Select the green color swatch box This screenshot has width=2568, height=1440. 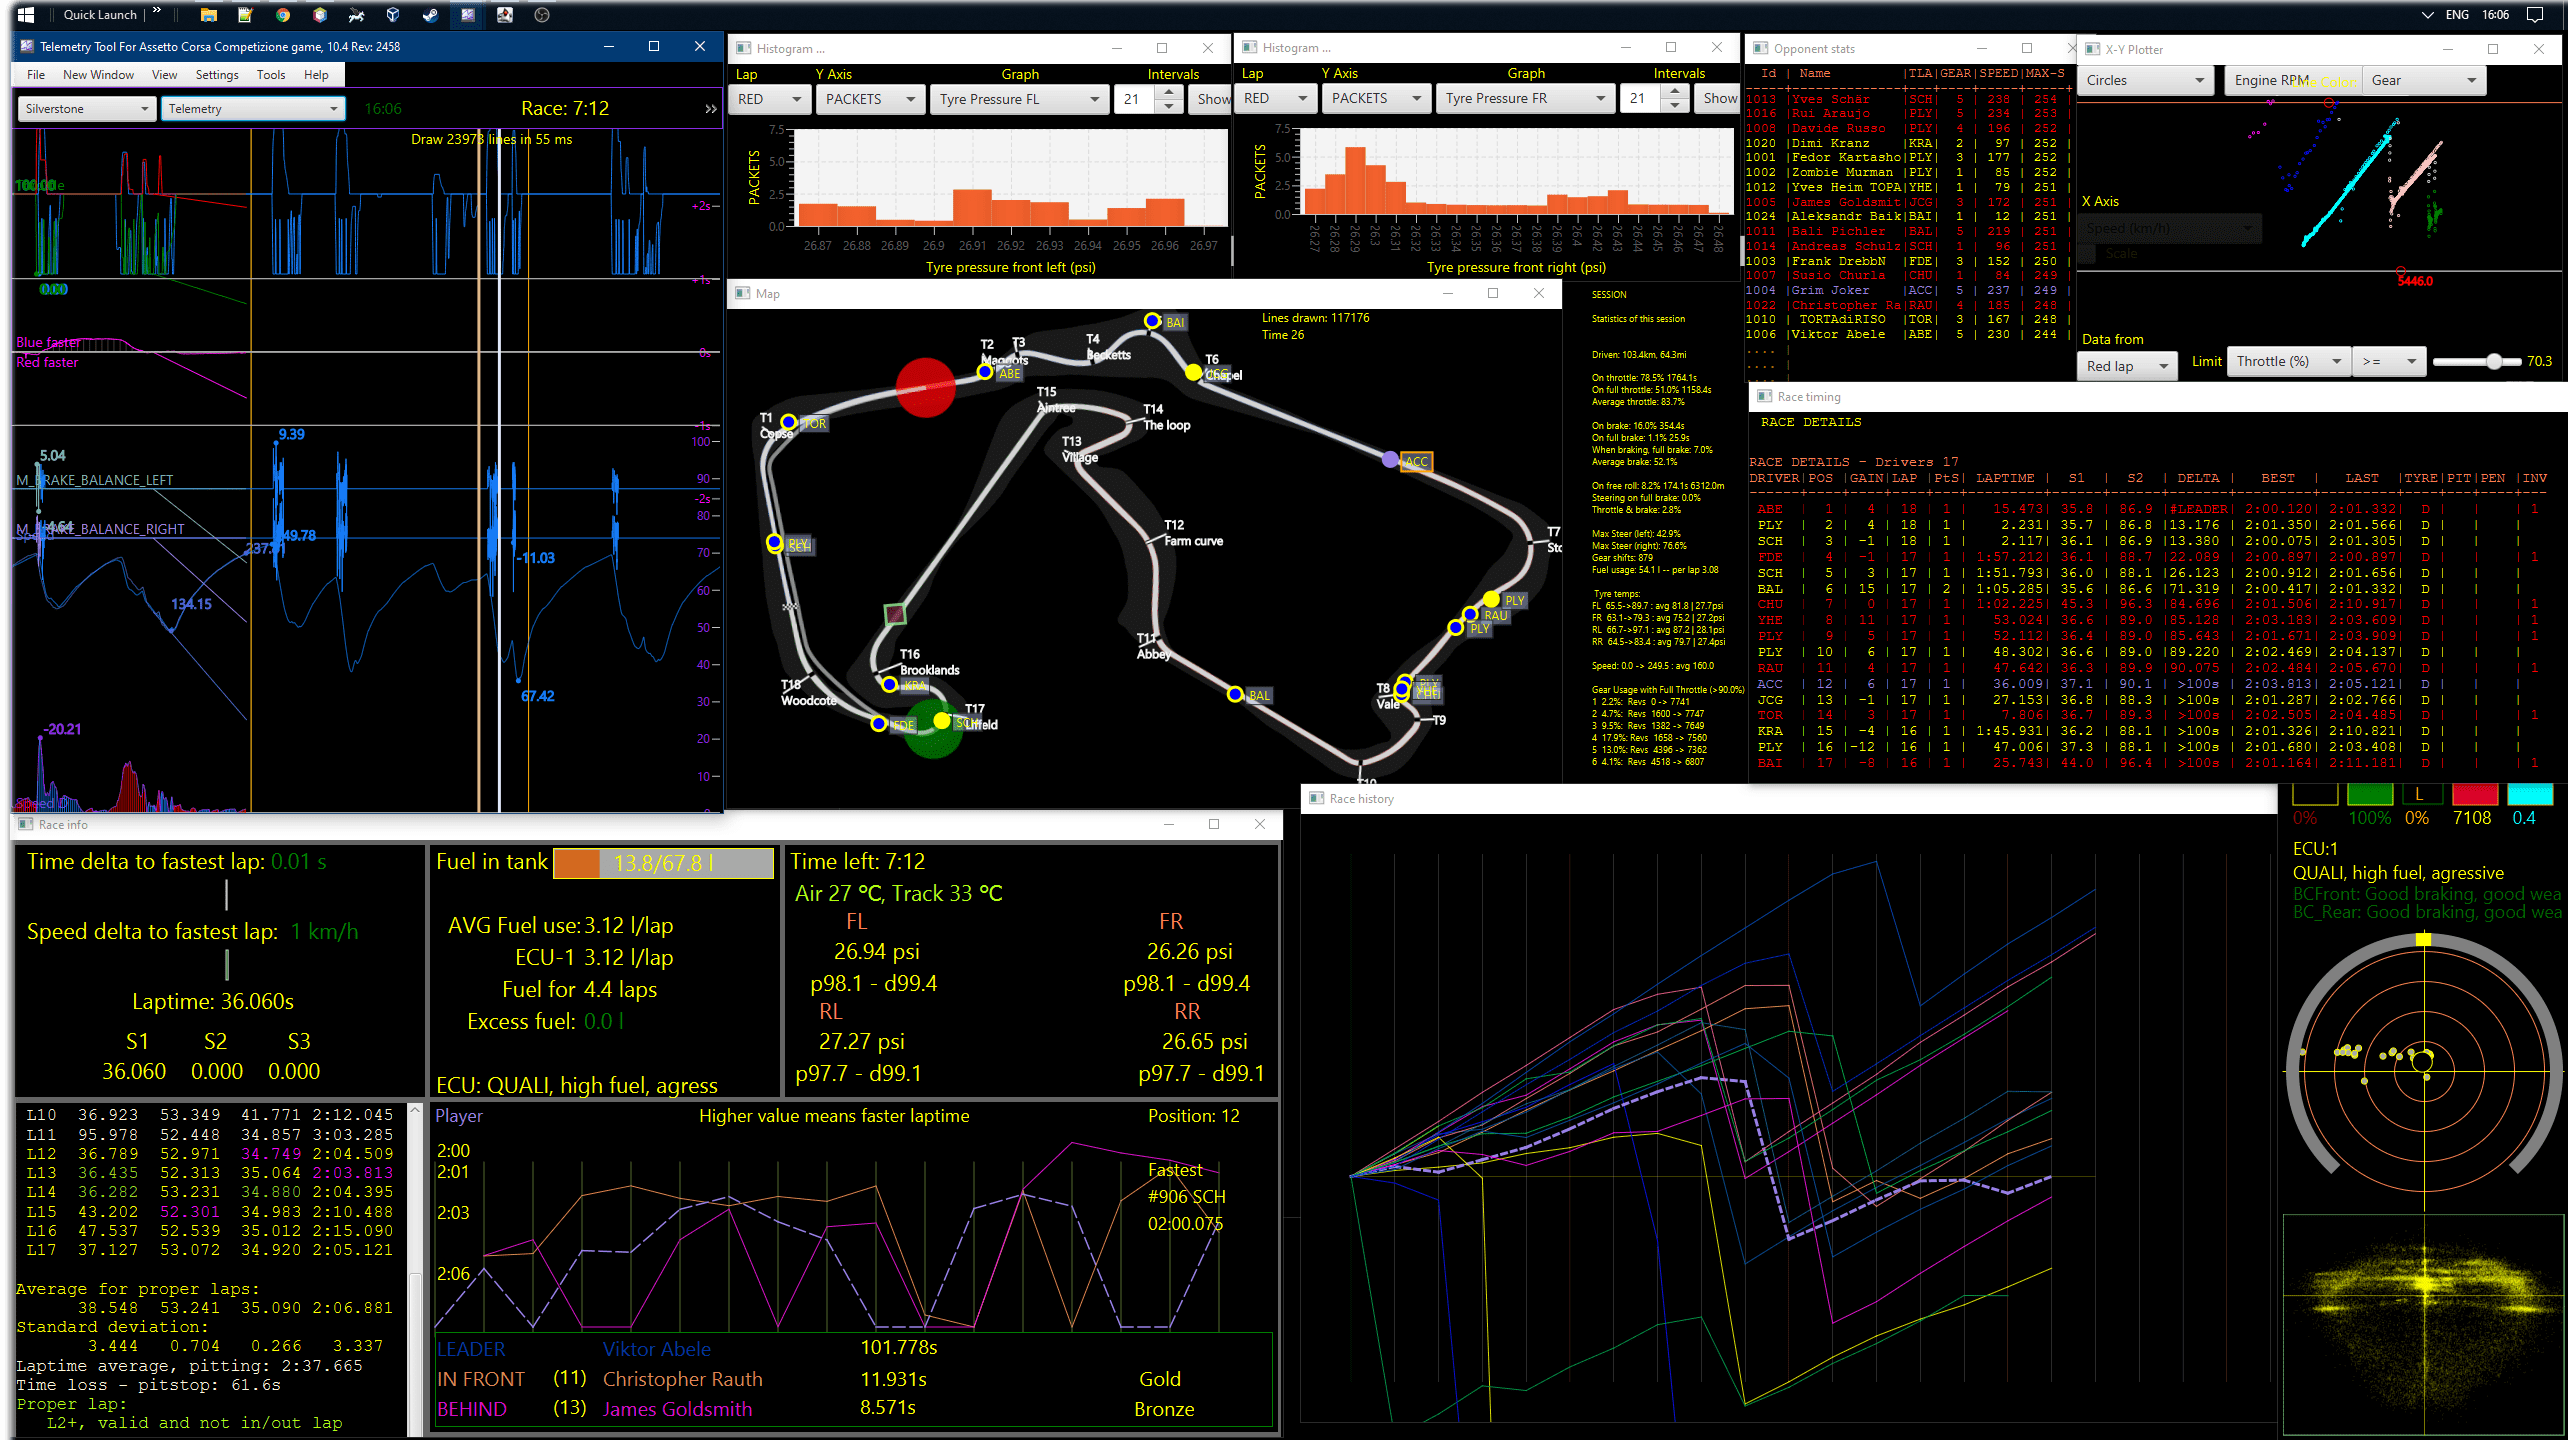click(x=2369, y=795)
